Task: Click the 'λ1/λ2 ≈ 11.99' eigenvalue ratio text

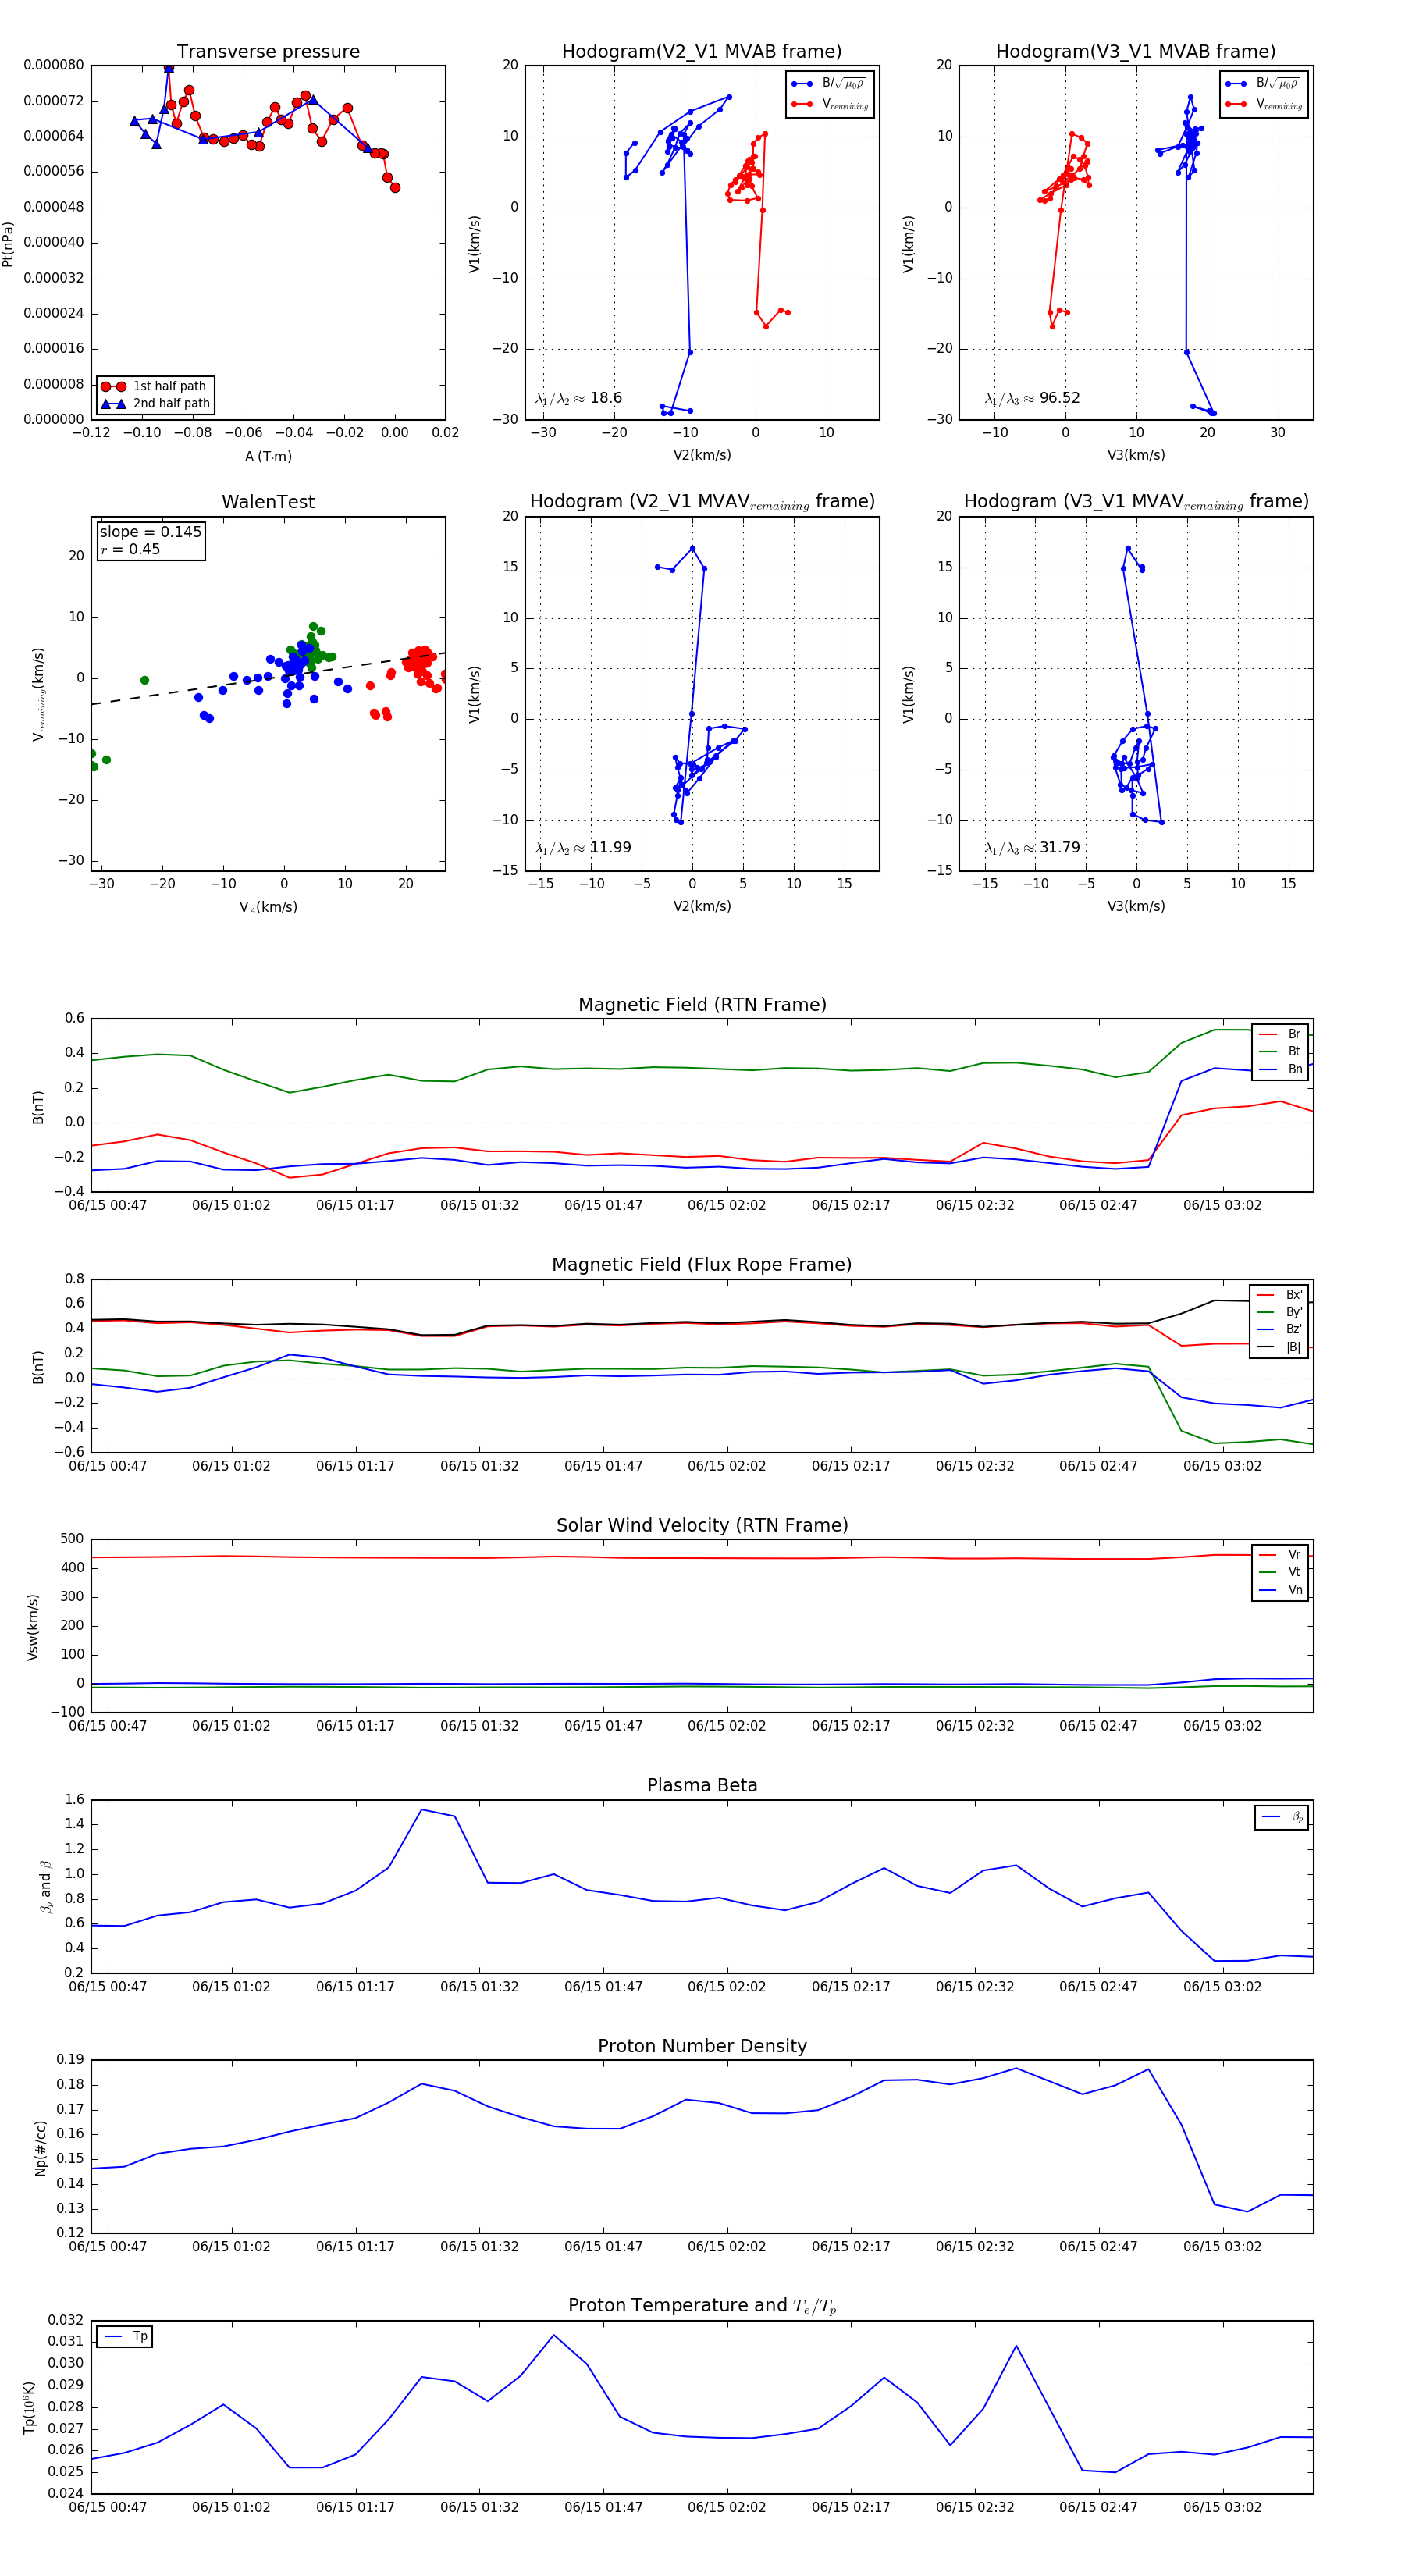Action: (583, 848)
